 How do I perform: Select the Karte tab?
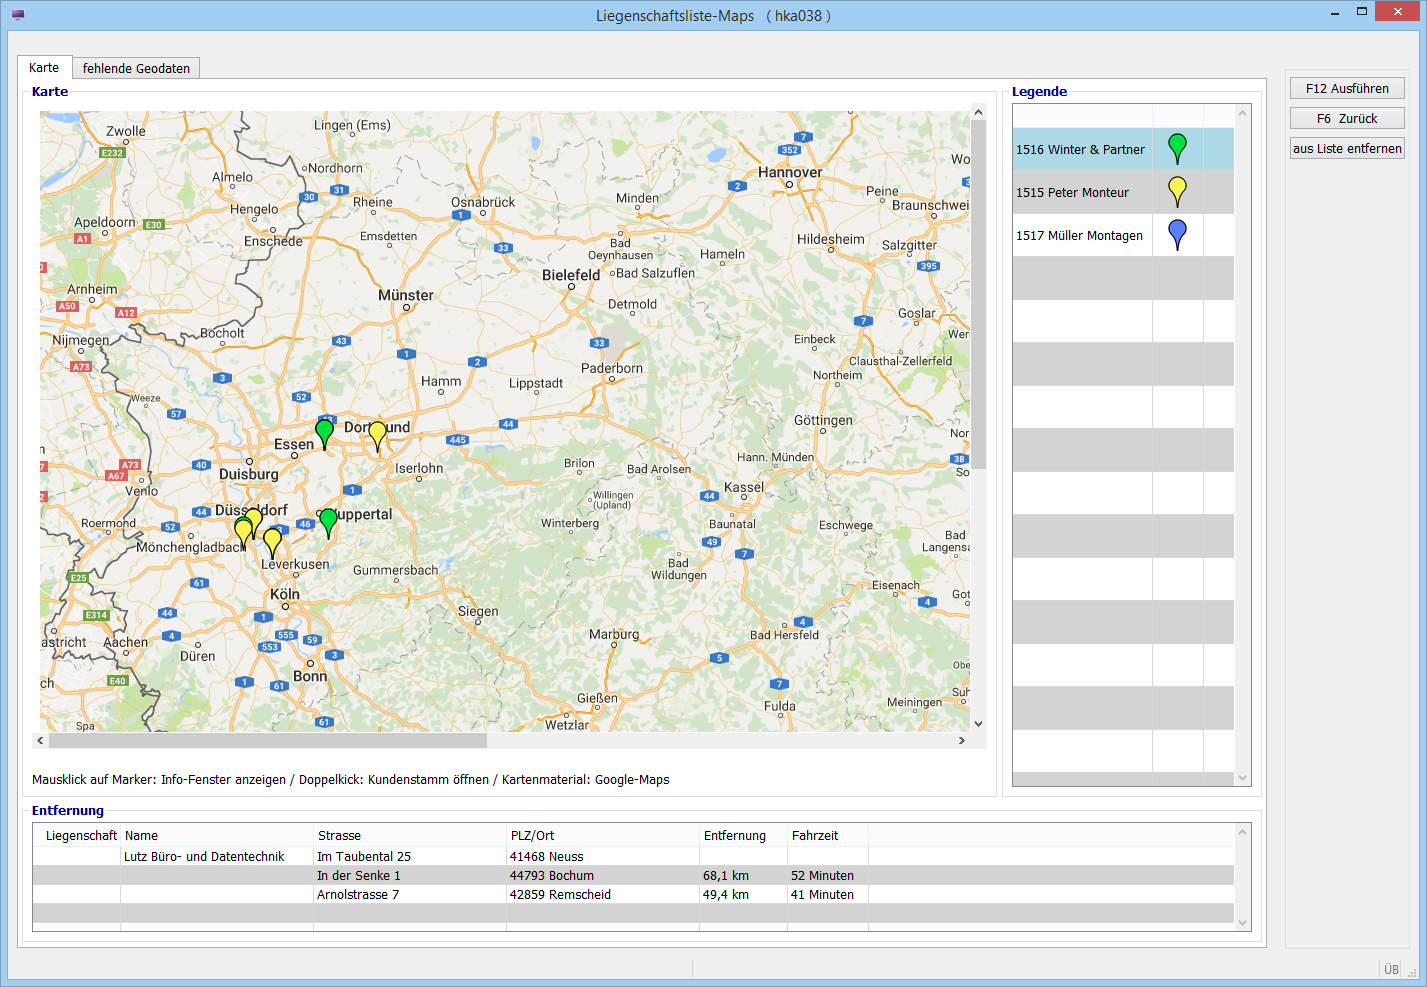click(x=44, y=67)
